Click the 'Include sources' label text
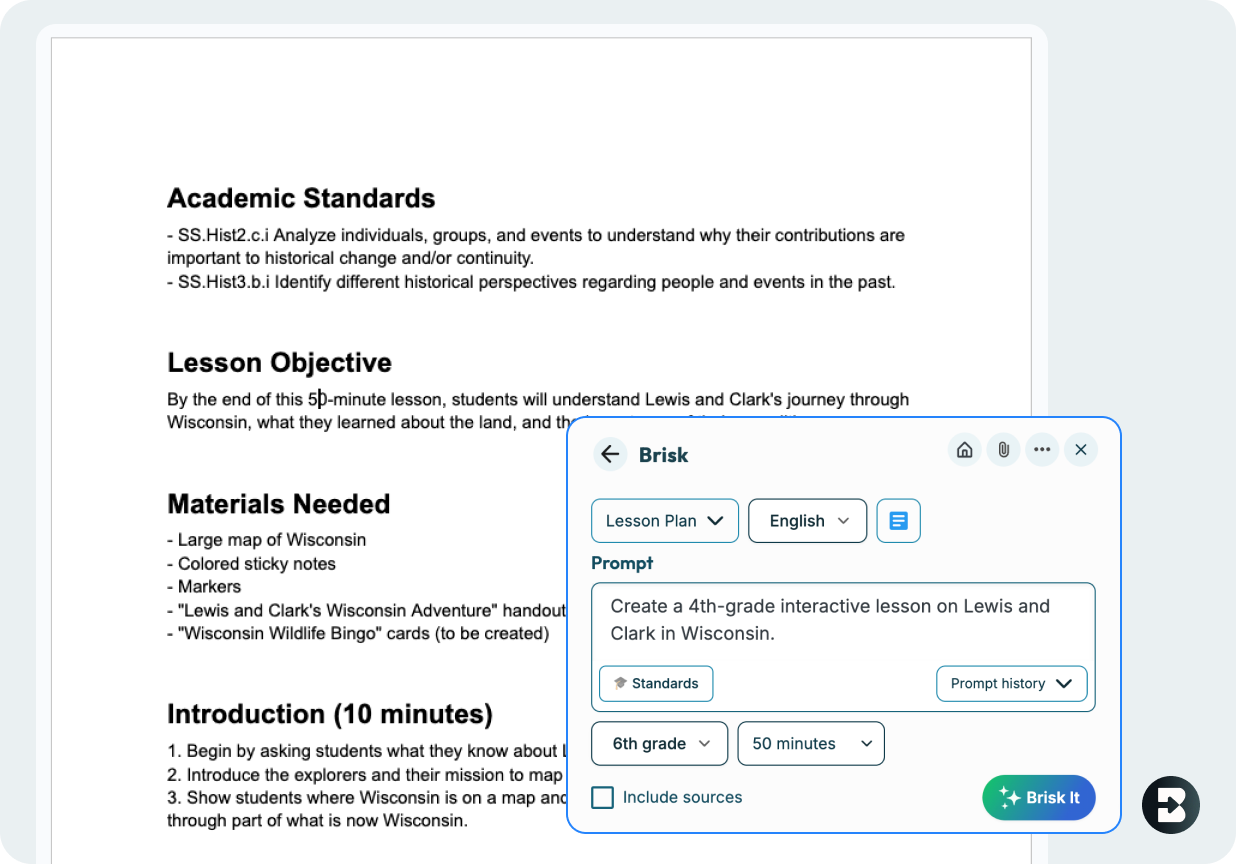Screen dimensions: 1236x864 tap(682, 797)
